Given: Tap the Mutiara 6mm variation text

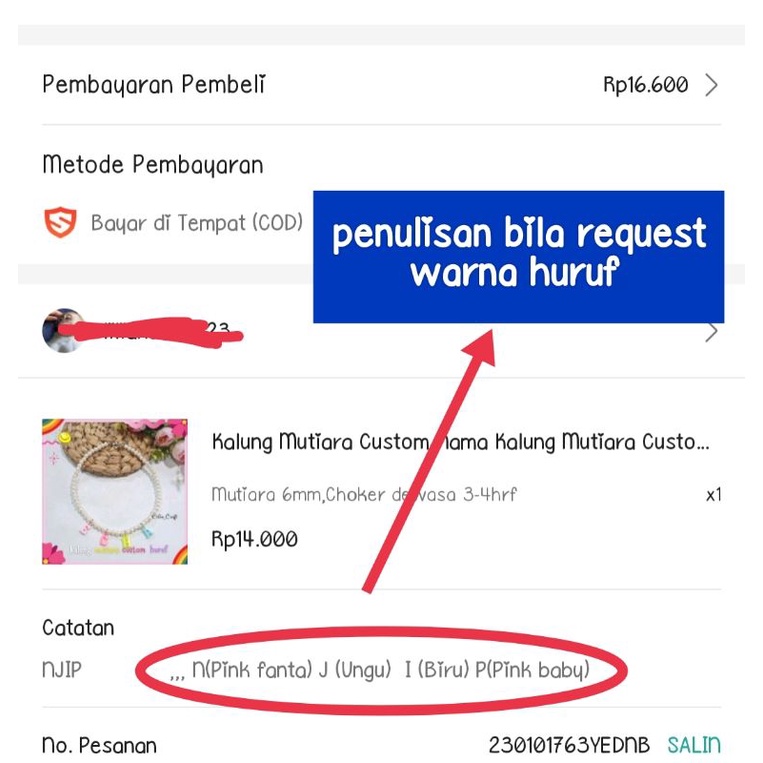Looking at the screenshot, I should [364, 495].
